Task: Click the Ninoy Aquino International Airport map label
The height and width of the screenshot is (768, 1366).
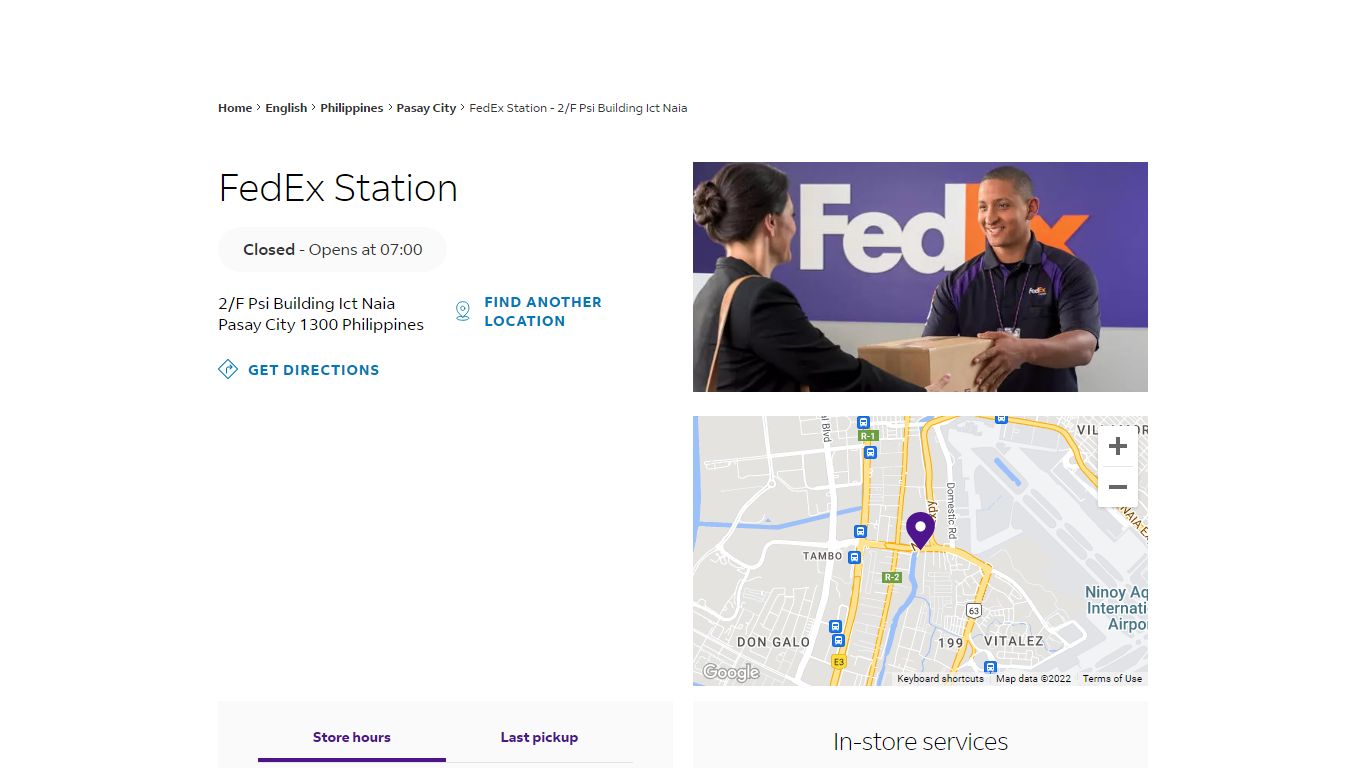Action: tap(1117, 608)
